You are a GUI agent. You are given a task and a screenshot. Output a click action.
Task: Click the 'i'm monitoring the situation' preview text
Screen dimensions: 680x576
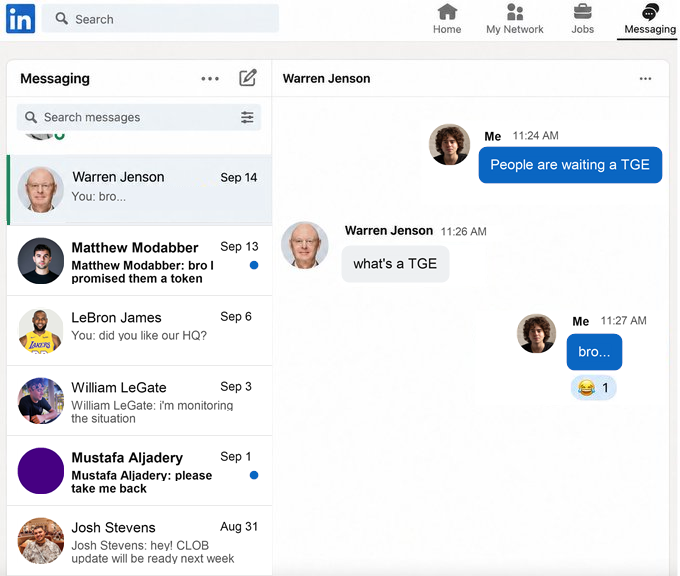click(152, 412)
